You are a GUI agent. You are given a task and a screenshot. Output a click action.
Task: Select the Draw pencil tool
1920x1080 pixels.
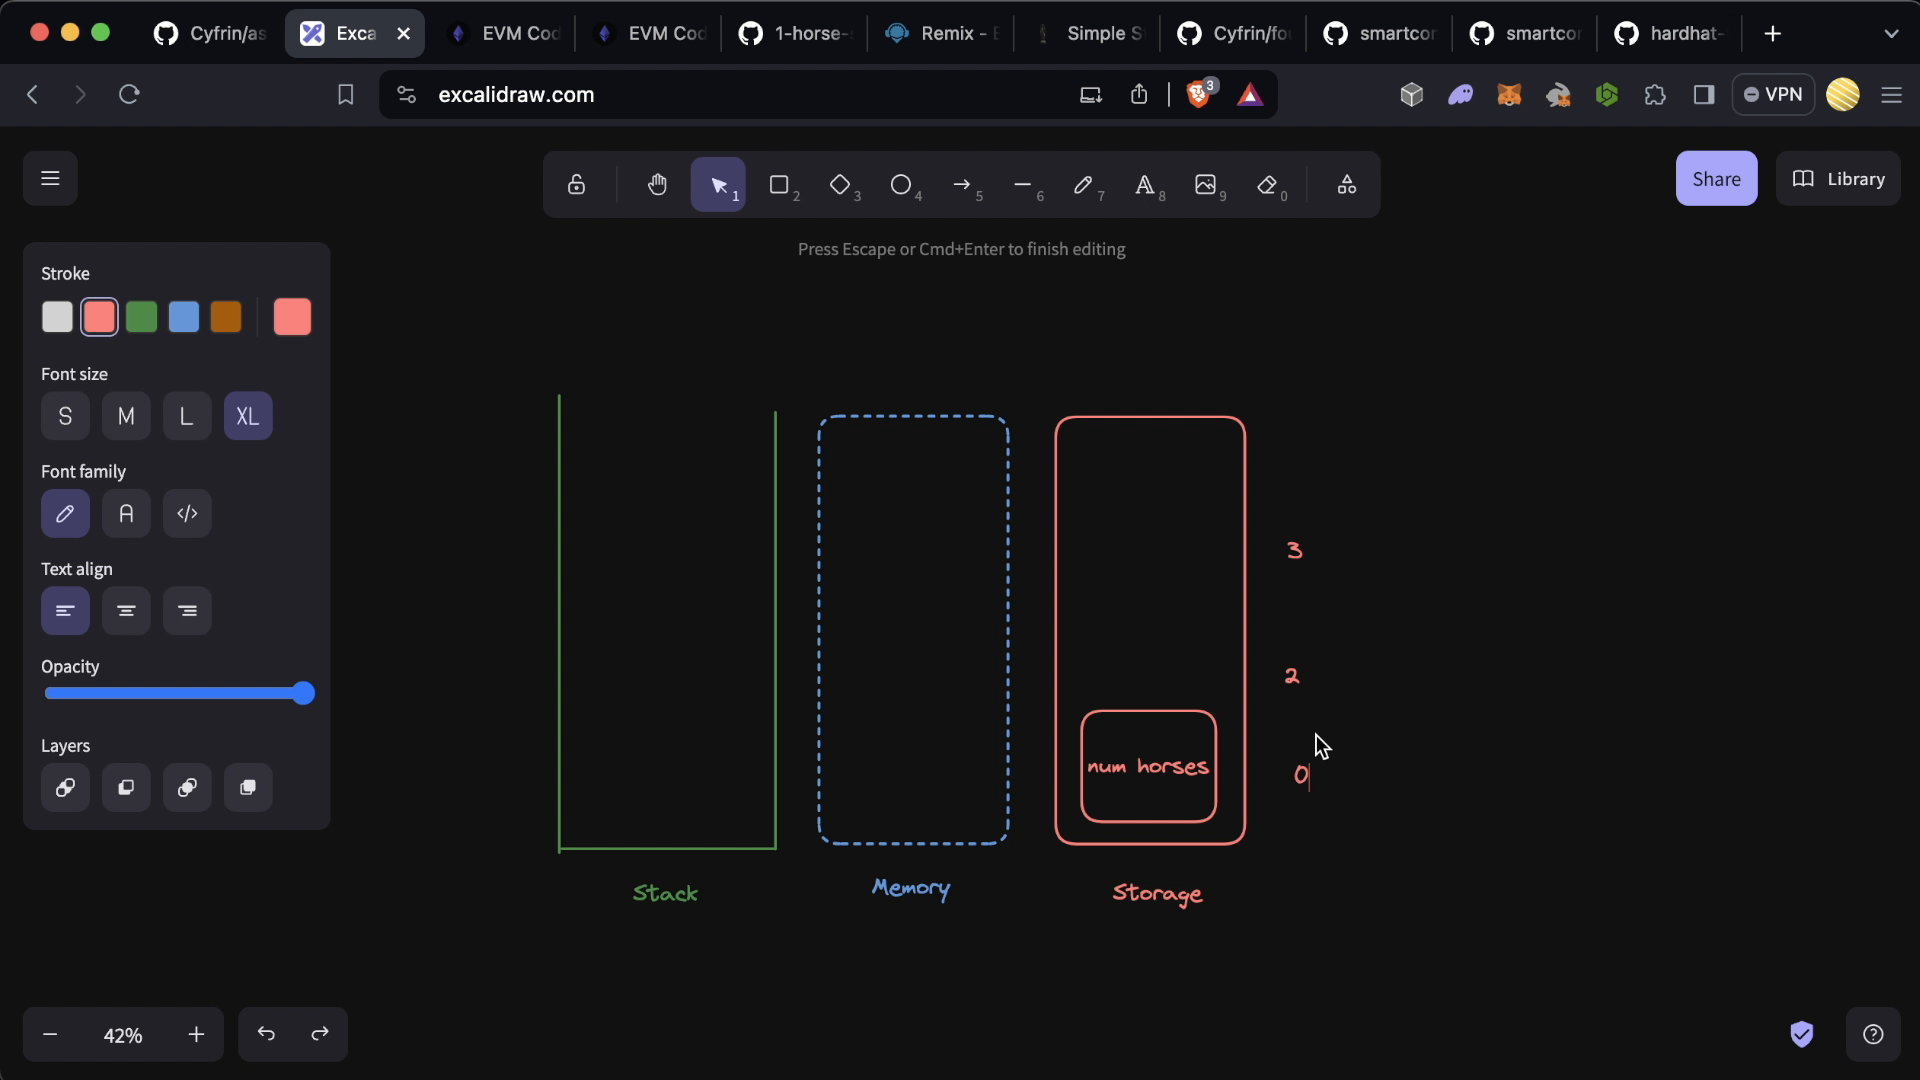pyautogui.click(x=1083, y=185)
